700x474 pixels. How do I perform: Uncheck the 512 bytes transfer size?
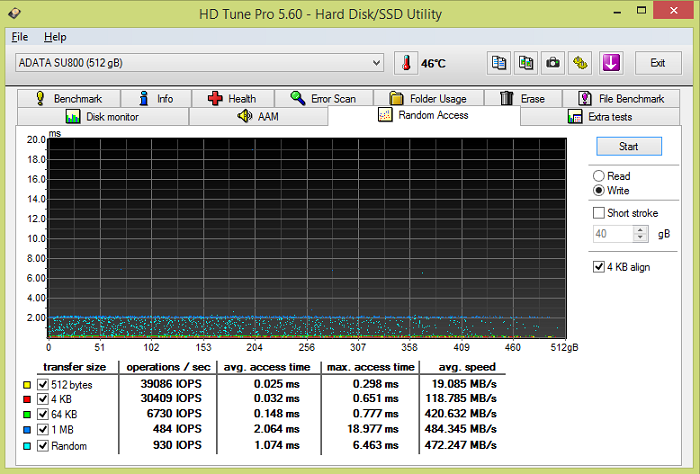pyautogui.click(x=43, y=384)
